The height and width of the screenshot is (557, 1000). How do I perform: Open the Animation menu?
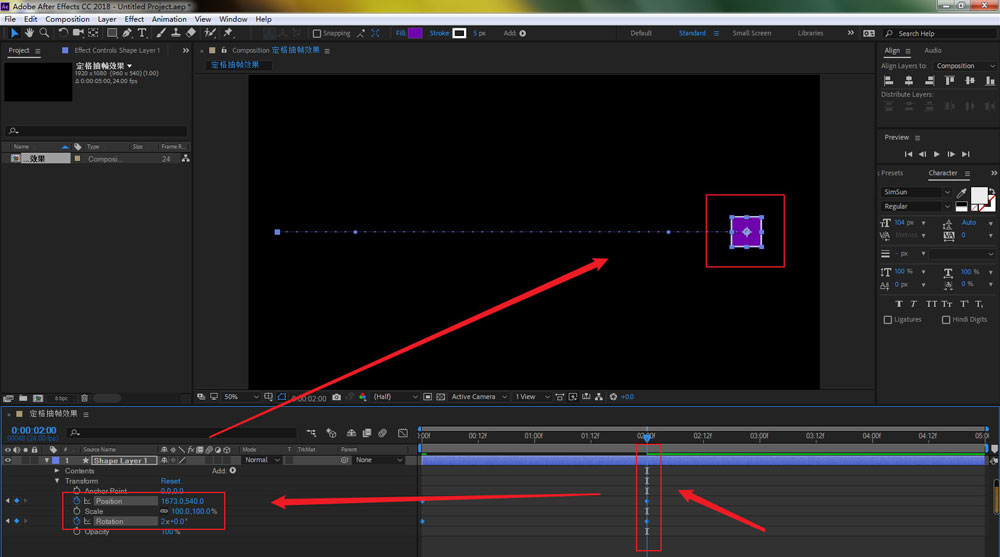coord(169,19)
